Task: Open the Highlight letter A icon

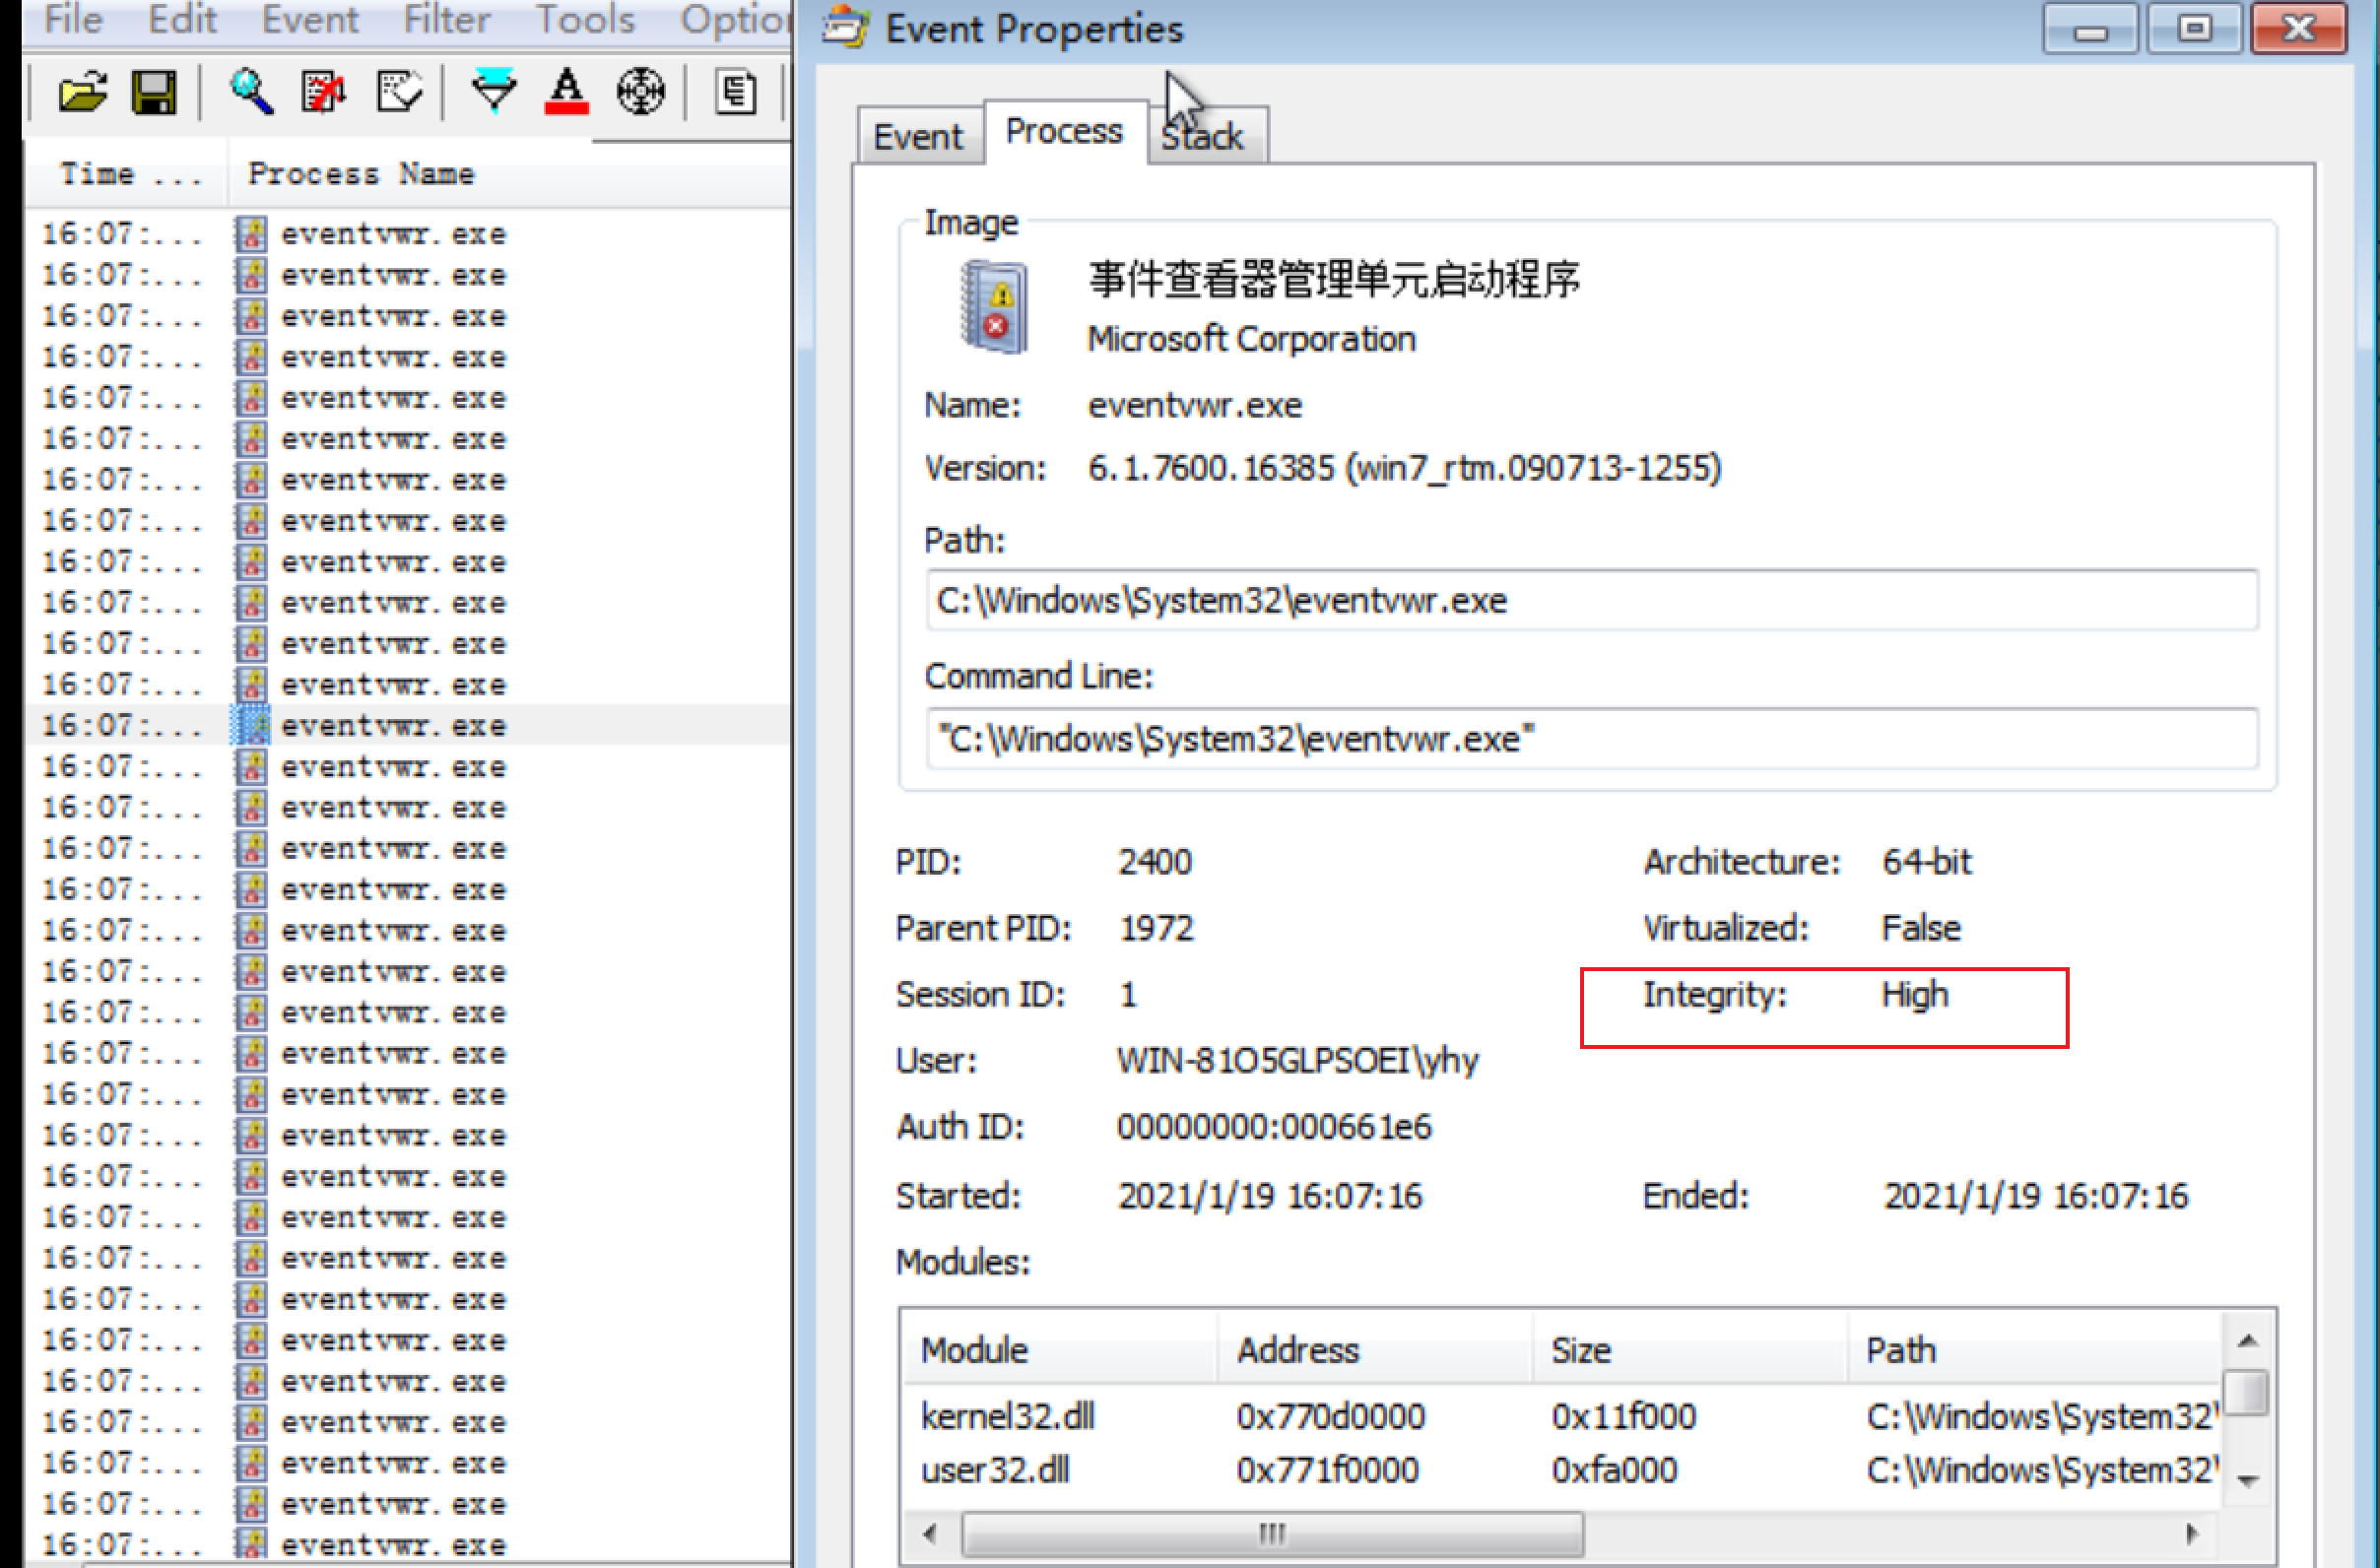Action: tap(566, 93)
